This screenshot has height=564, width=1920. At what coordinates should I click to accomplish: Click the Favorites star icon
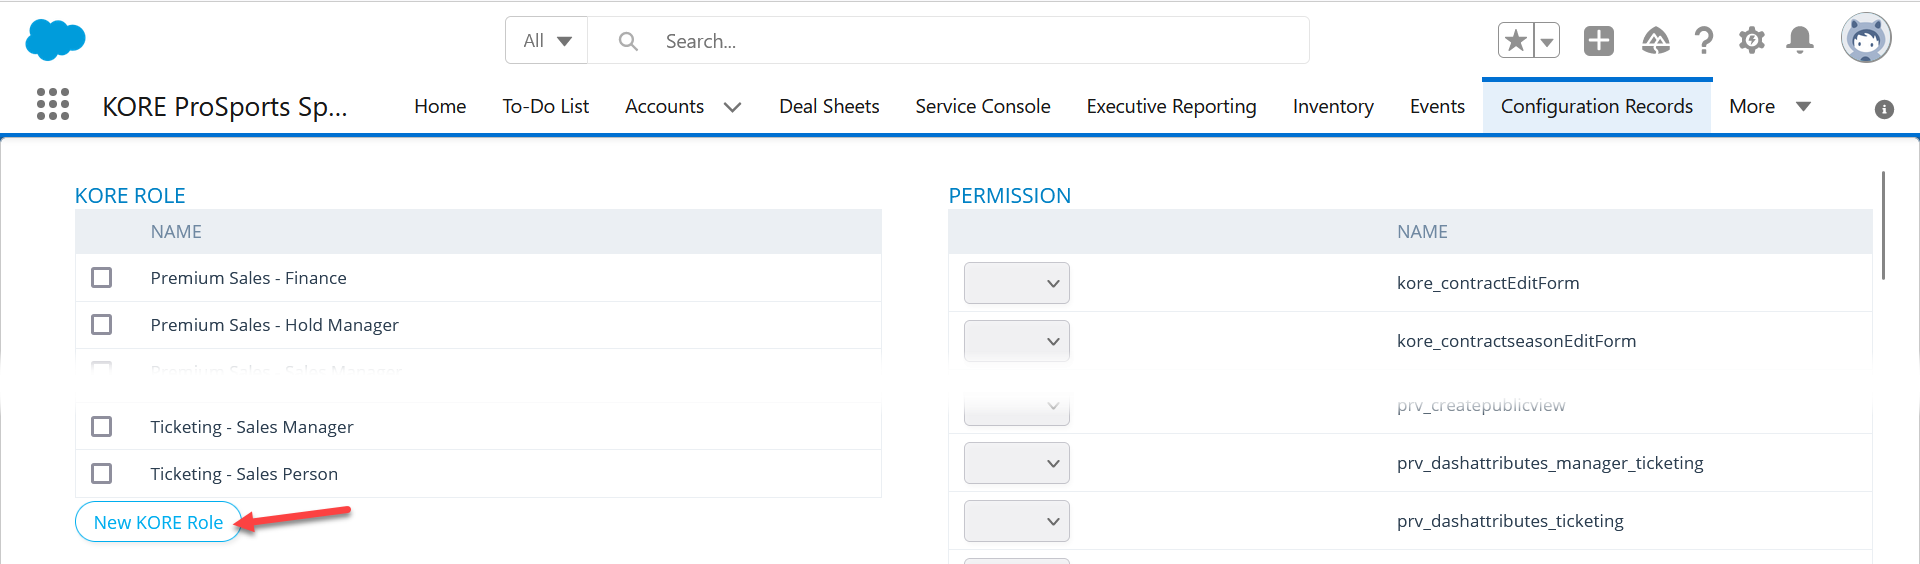click(x=1516, y=40)
